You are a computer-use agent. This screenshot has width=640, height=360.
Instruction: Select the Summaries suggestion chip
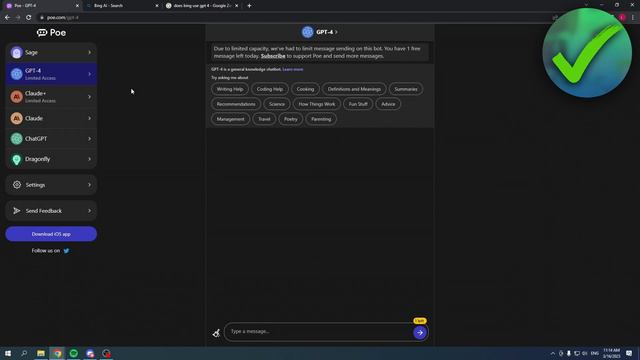tap(406, 89)
